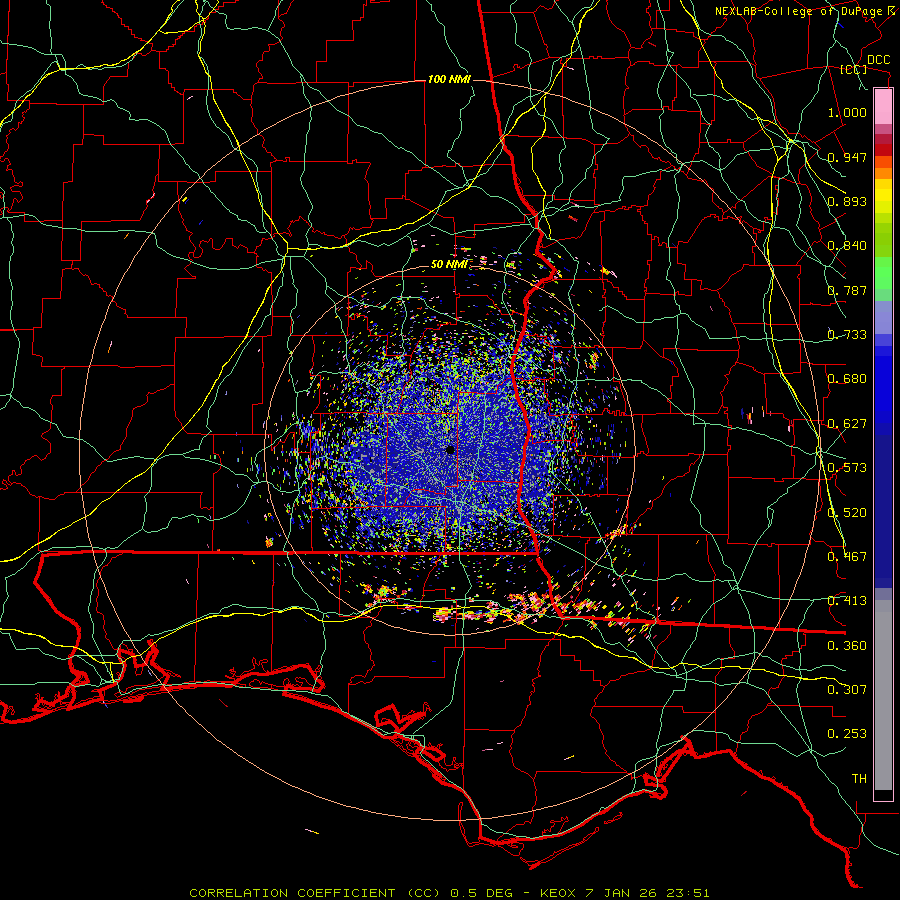Click the 100 NMI range ring label
This screenshot has width=900, height=900.
point(449,79)
